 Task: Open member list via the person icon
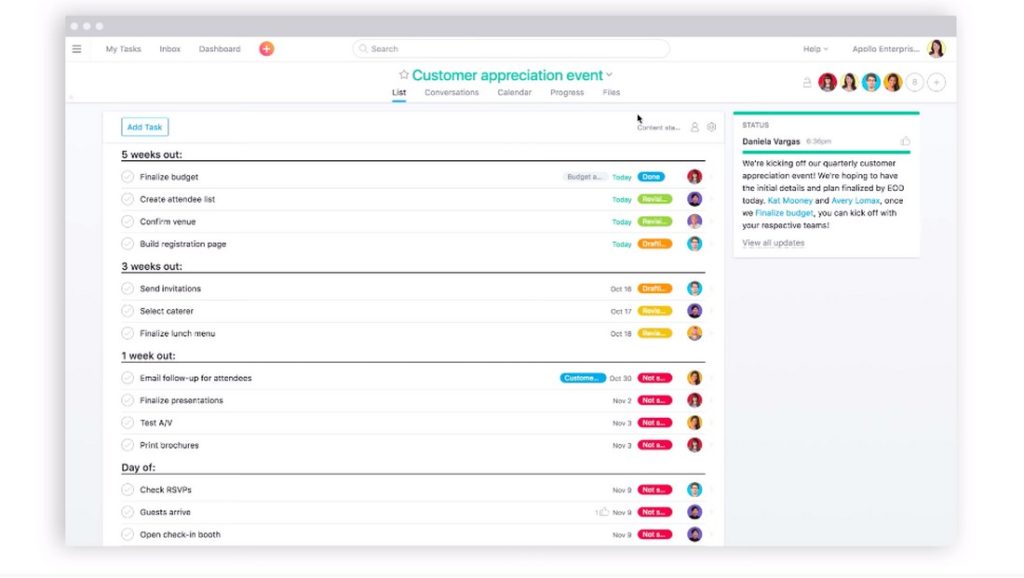click(x=695, y=126)
